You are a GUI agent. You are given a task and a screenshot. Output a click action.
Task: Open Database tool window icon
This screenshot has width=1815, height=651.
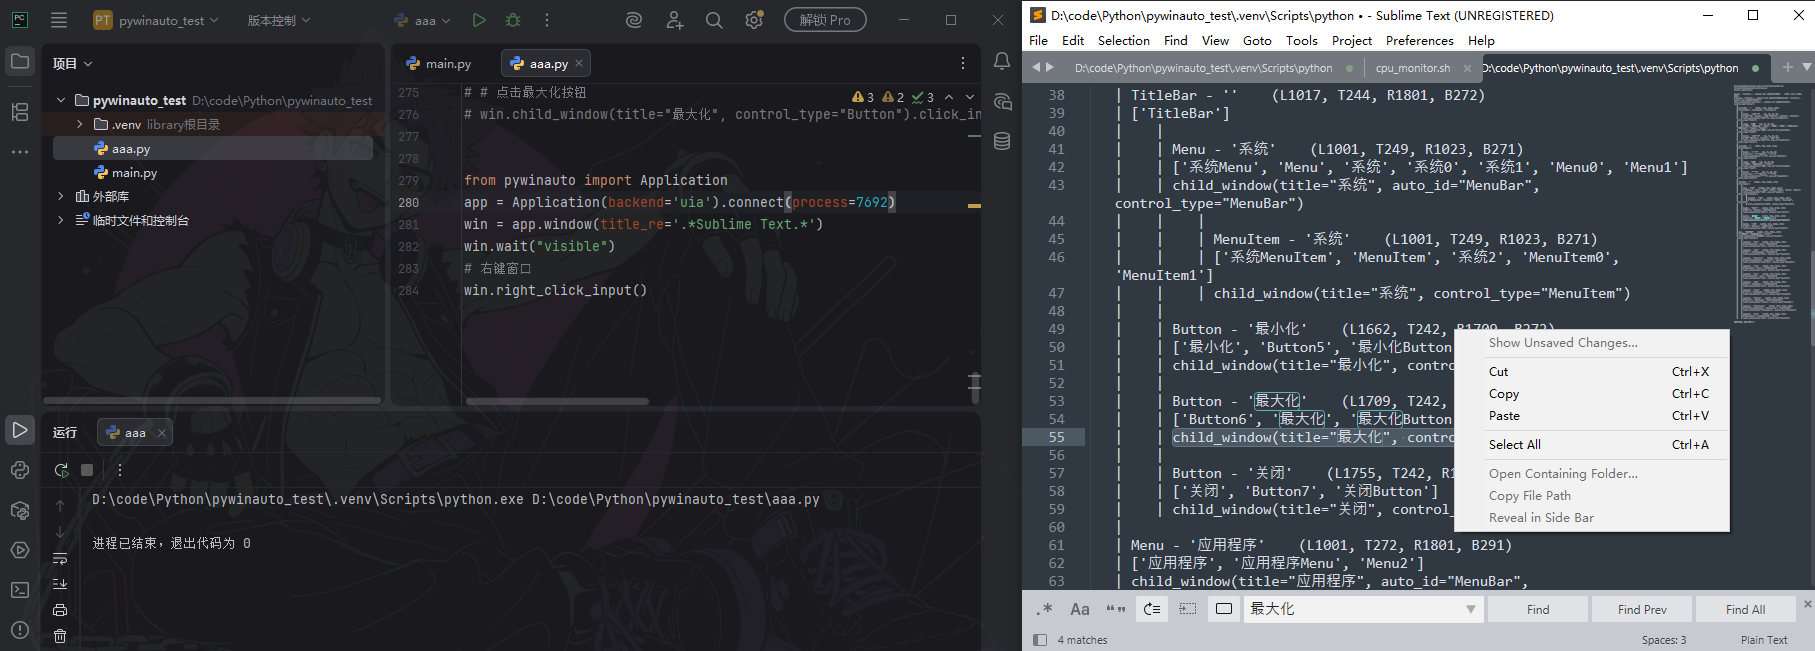click(1002, 141)
